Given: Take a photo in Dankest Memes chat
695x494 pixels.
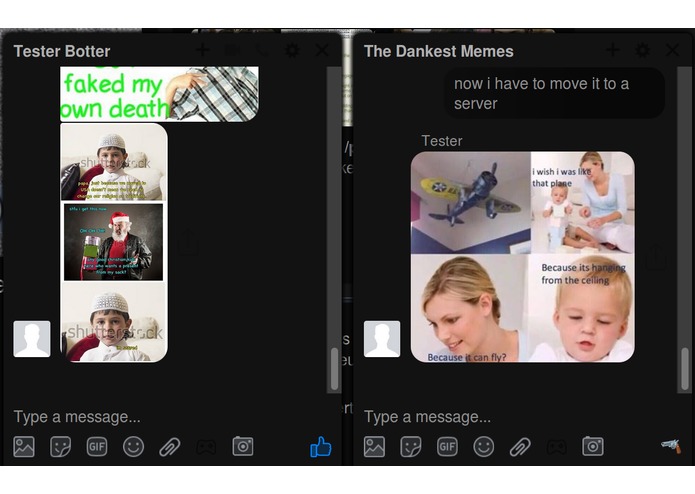Looking at the screenshot, I should pos(593,446).
